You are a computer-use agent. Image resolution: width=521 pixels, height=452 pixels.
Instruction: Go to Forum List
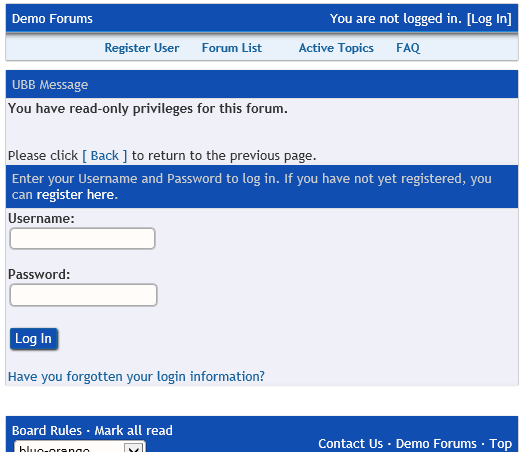(x=232, y=48)
